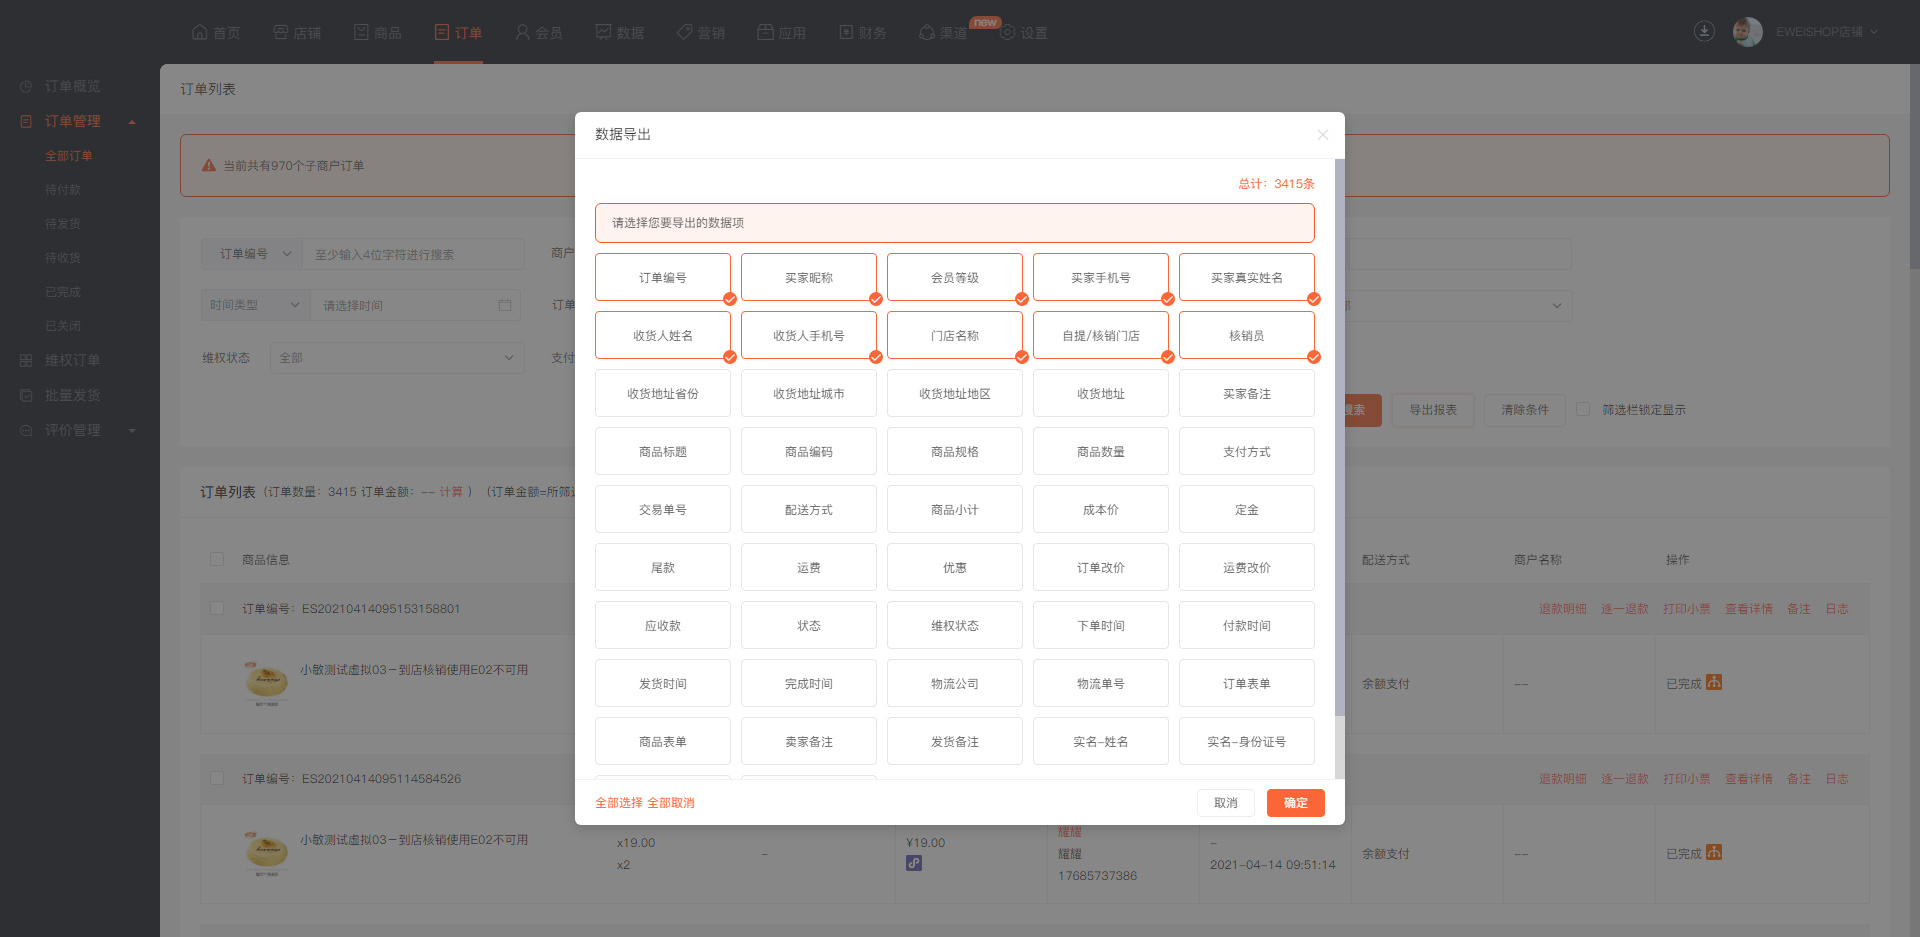Click the user avatar in header

tap(1747, 32)
